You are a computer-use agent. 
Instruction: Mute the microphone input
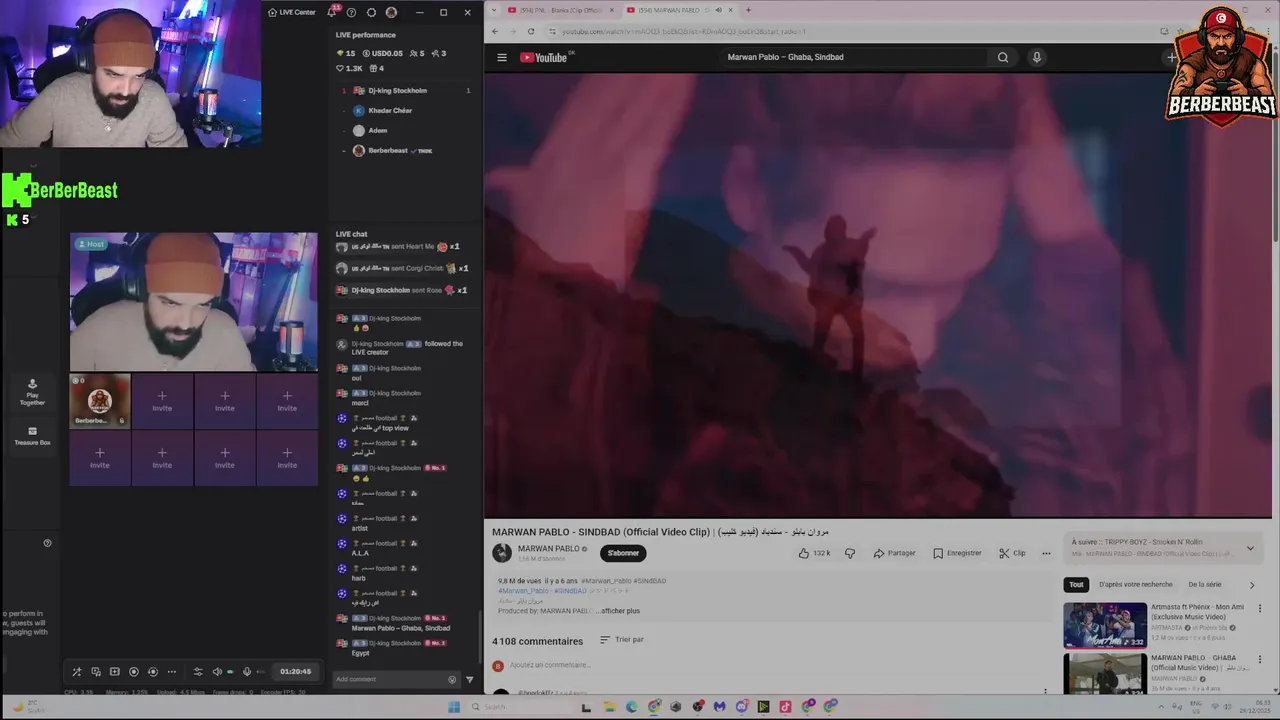pos(247,672)
